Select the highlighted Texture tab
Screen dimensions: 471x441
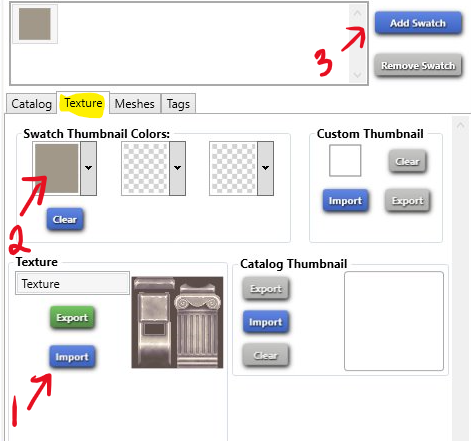[83, 103]
